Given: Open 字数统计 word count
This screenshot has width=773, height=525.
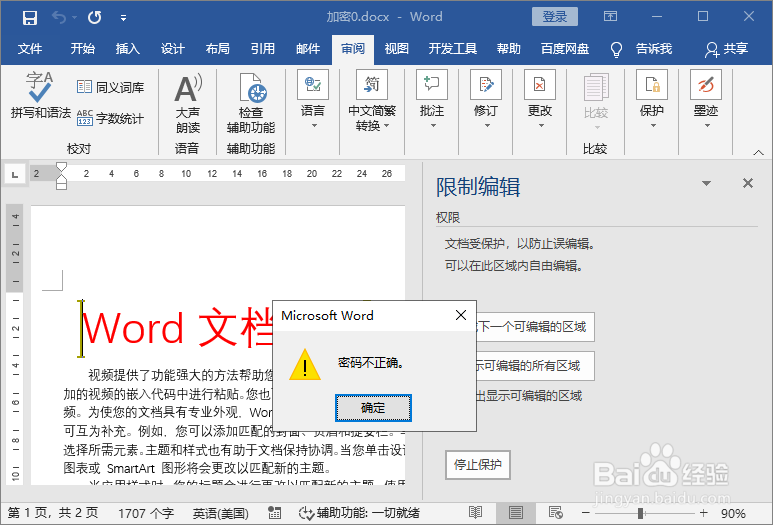Looking at the screenshot, I should click(x=110, y=118).
